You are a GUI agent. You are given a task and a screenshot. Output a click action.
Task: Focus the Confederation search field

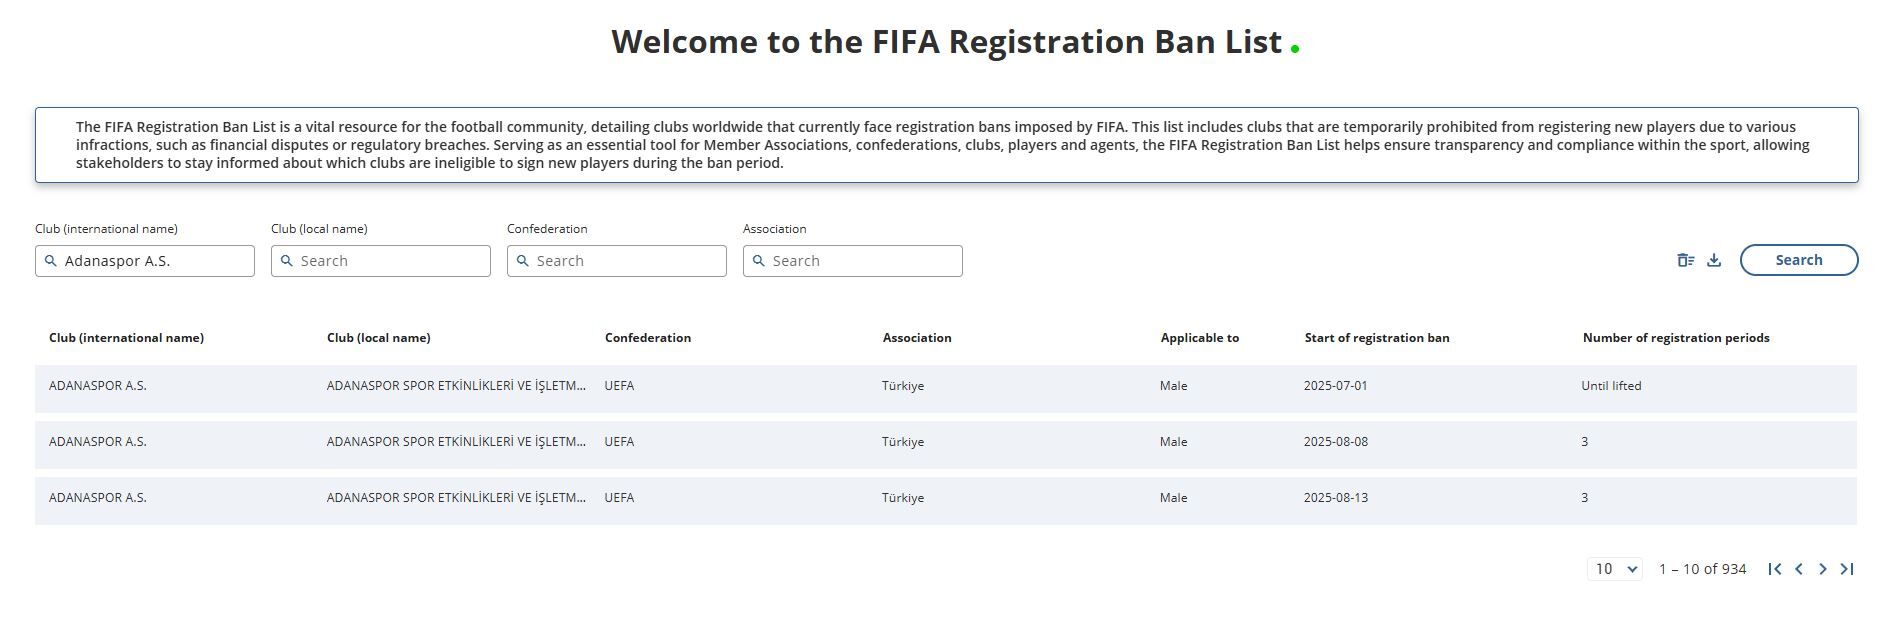tap(617, 261)
